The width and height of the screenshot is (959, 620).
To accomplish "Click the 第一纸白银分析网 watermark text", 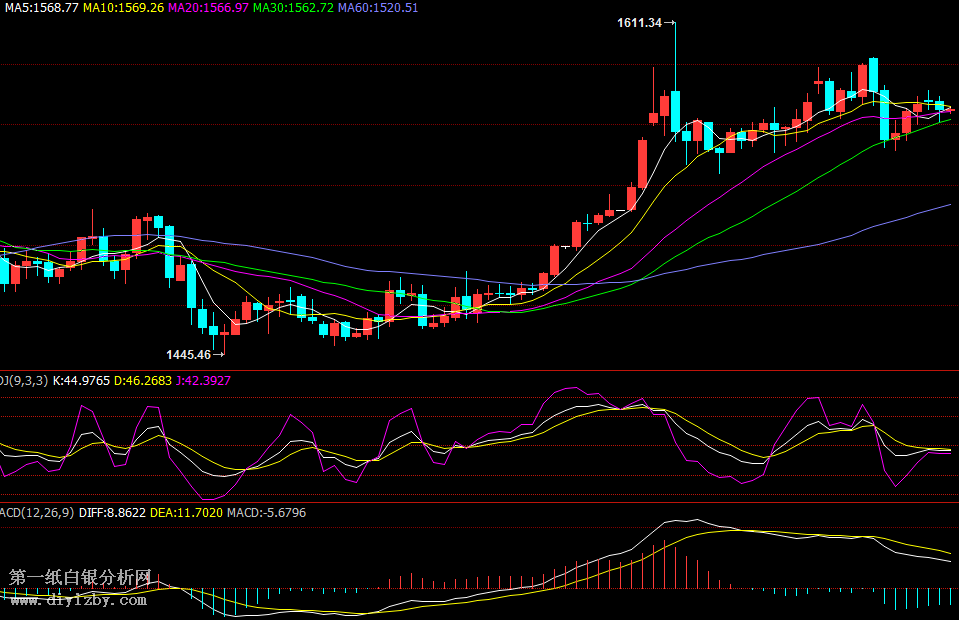I will click(x=80, y=578).
